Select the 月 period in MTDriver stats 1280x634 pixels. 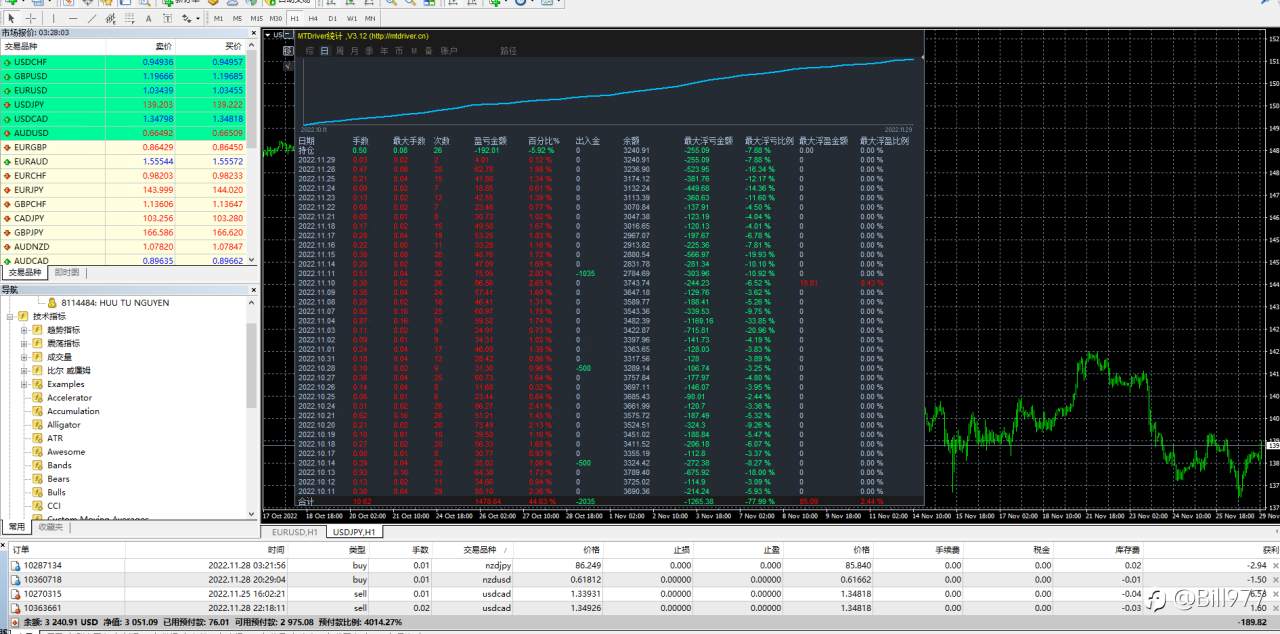(x=354, y=51)
